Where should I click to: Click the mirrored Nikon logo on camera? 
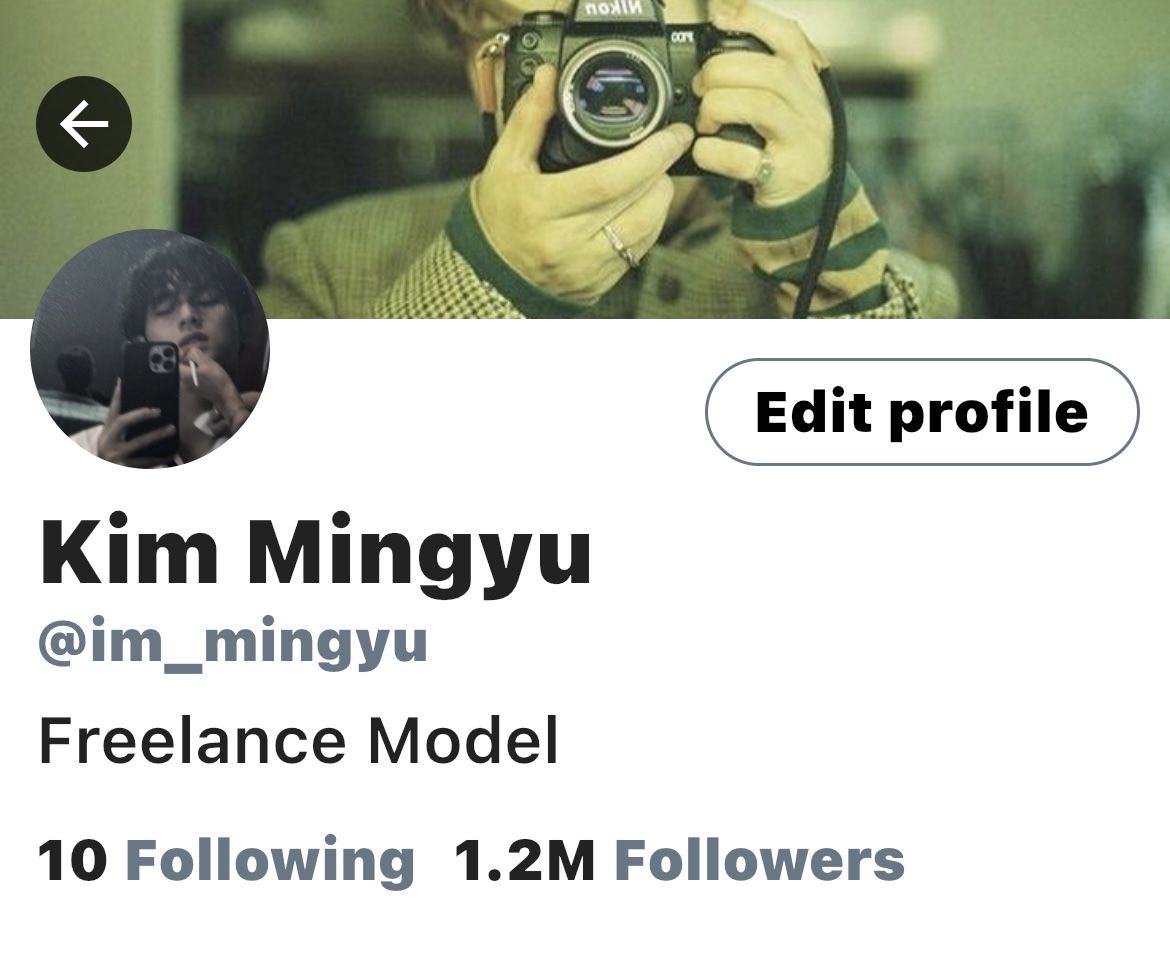(611, 10)
